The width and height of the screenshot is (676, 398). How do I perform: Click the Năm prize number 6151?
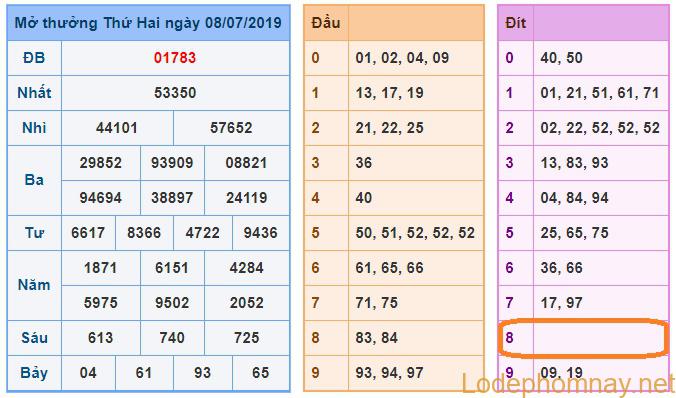tap(172, 268)
